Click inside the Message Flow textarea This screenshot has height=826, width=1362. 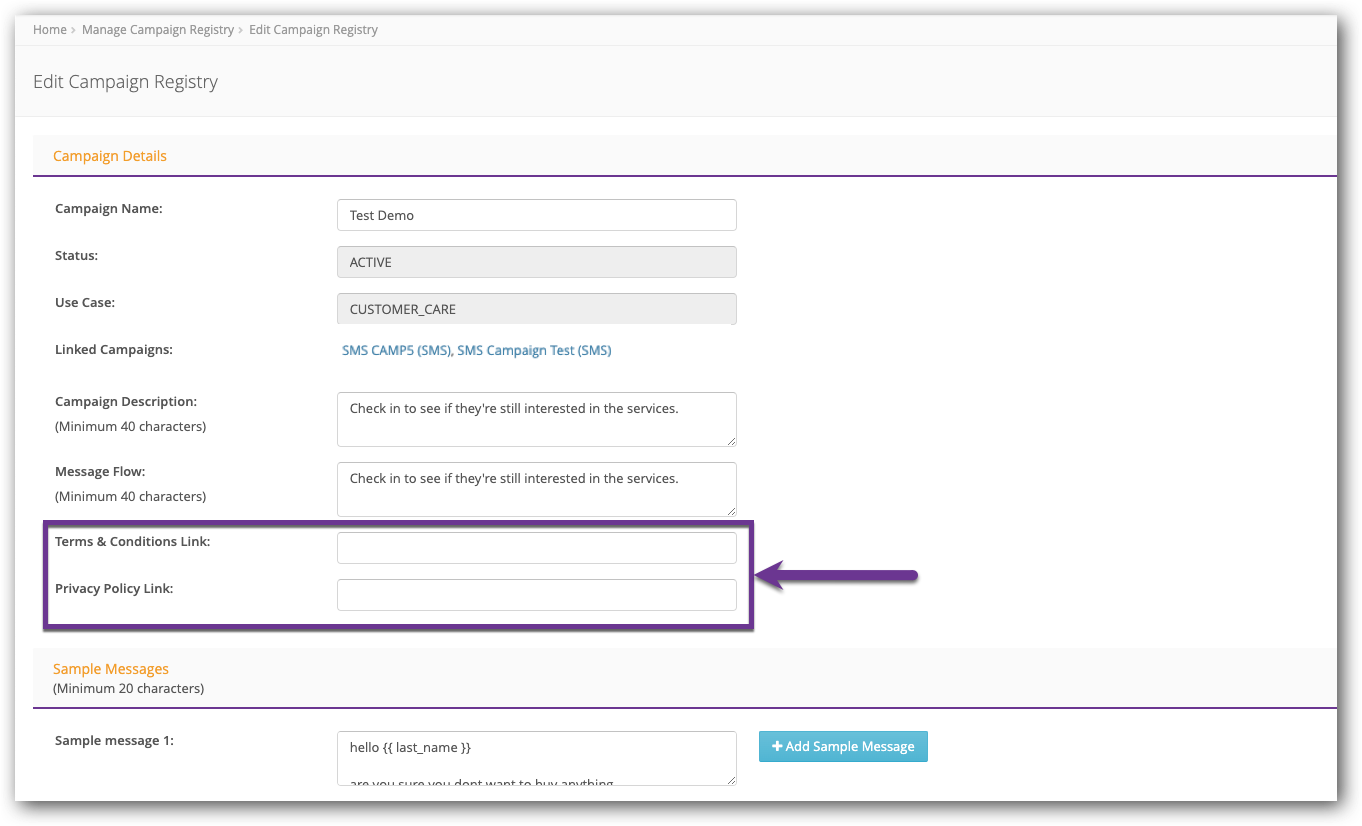536,488
